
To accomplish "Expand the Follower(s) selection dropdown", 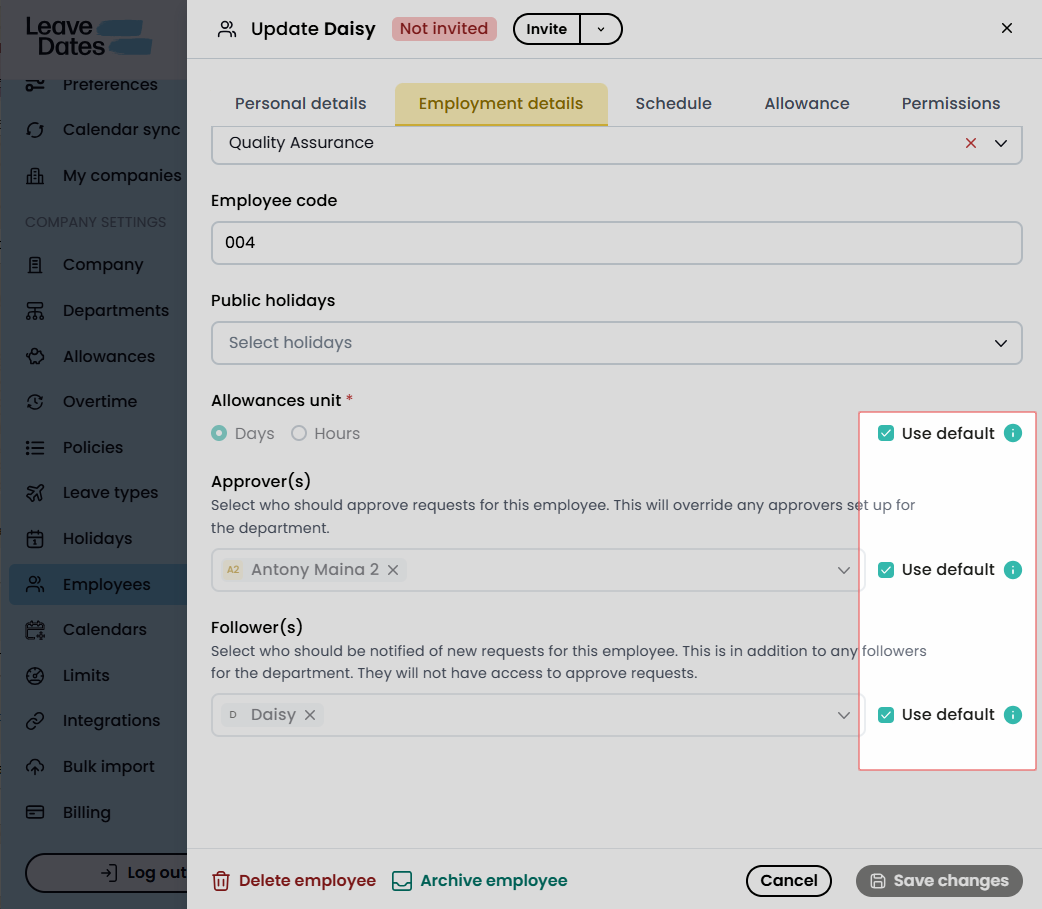I will [844, 715].
